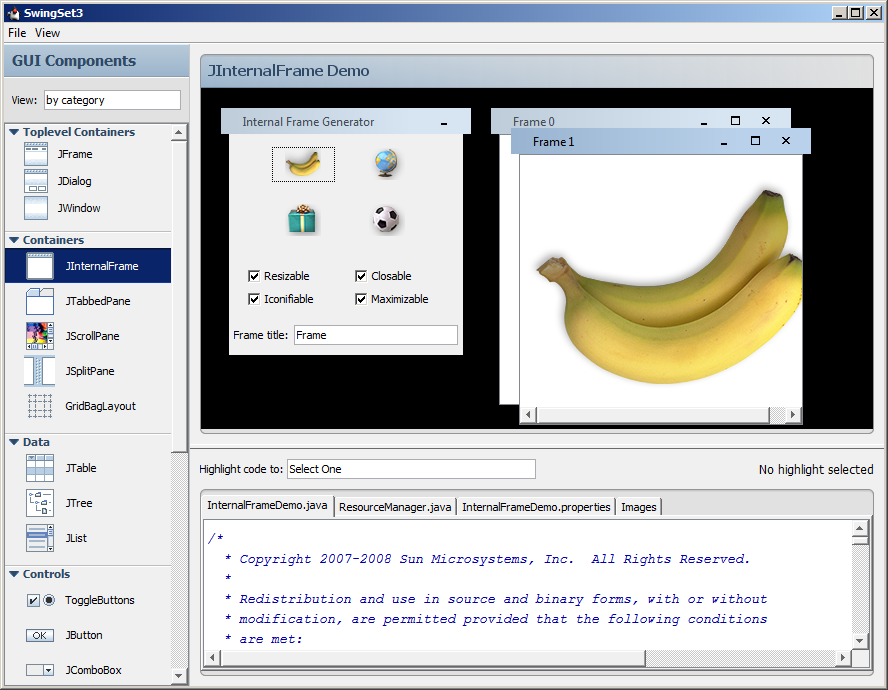Toggle the Closable checkbox
Image resolution: width=888 pixels, height=690 pixels.
(x=361, y=276)
